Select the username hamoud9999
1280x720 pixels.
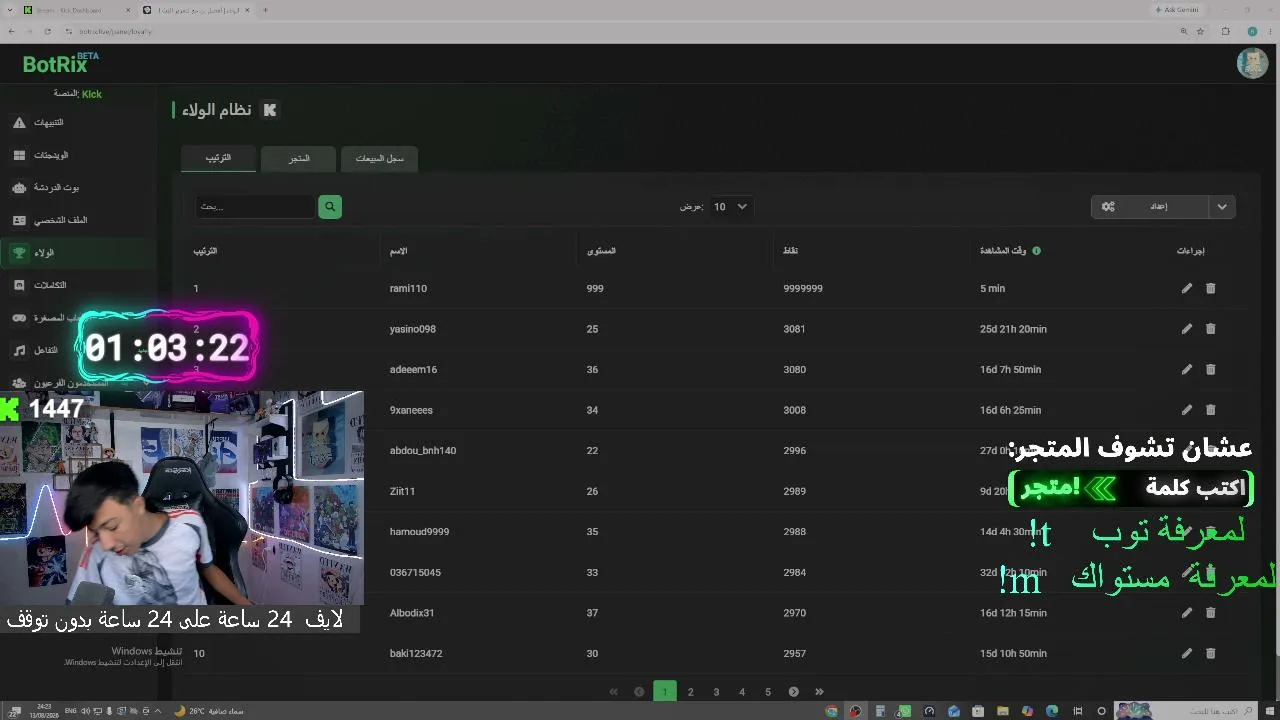click(419, 531)
